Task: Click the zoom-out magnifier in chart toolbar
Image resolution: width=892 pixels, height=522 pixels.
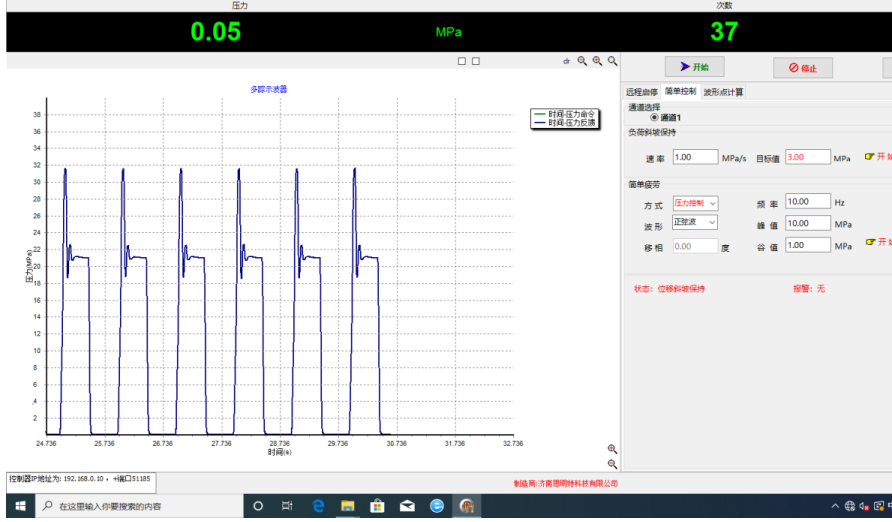Action: [582, 61]
